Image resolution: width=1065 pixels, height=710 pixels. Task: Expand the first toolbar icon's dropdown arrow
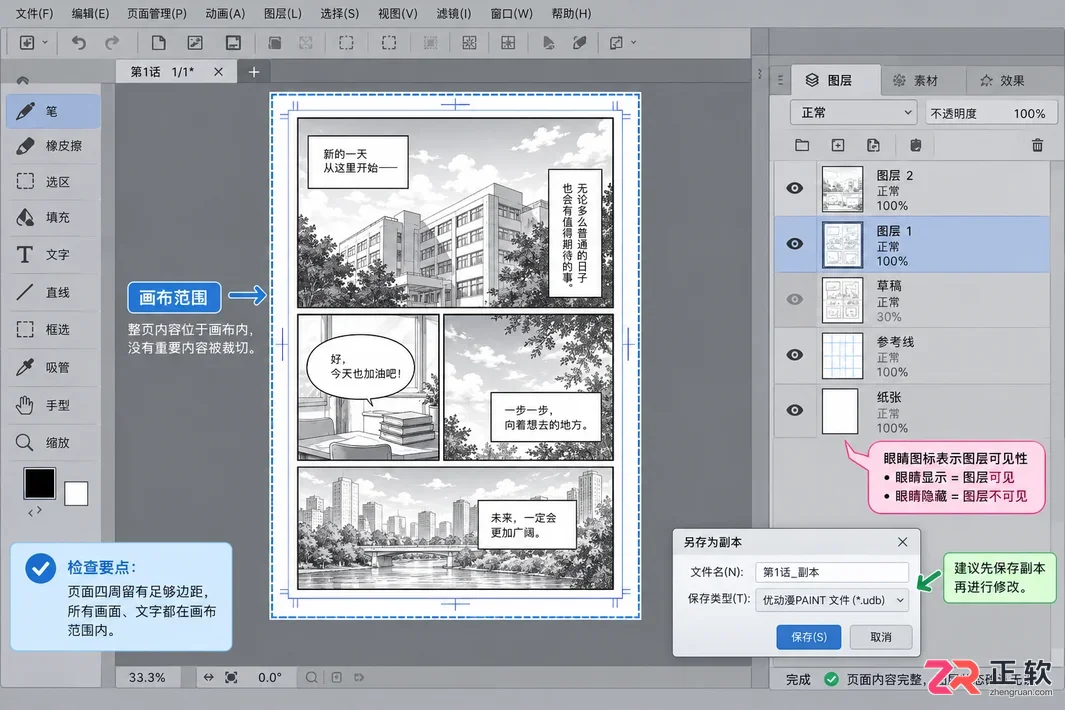[x=46, y=42]
